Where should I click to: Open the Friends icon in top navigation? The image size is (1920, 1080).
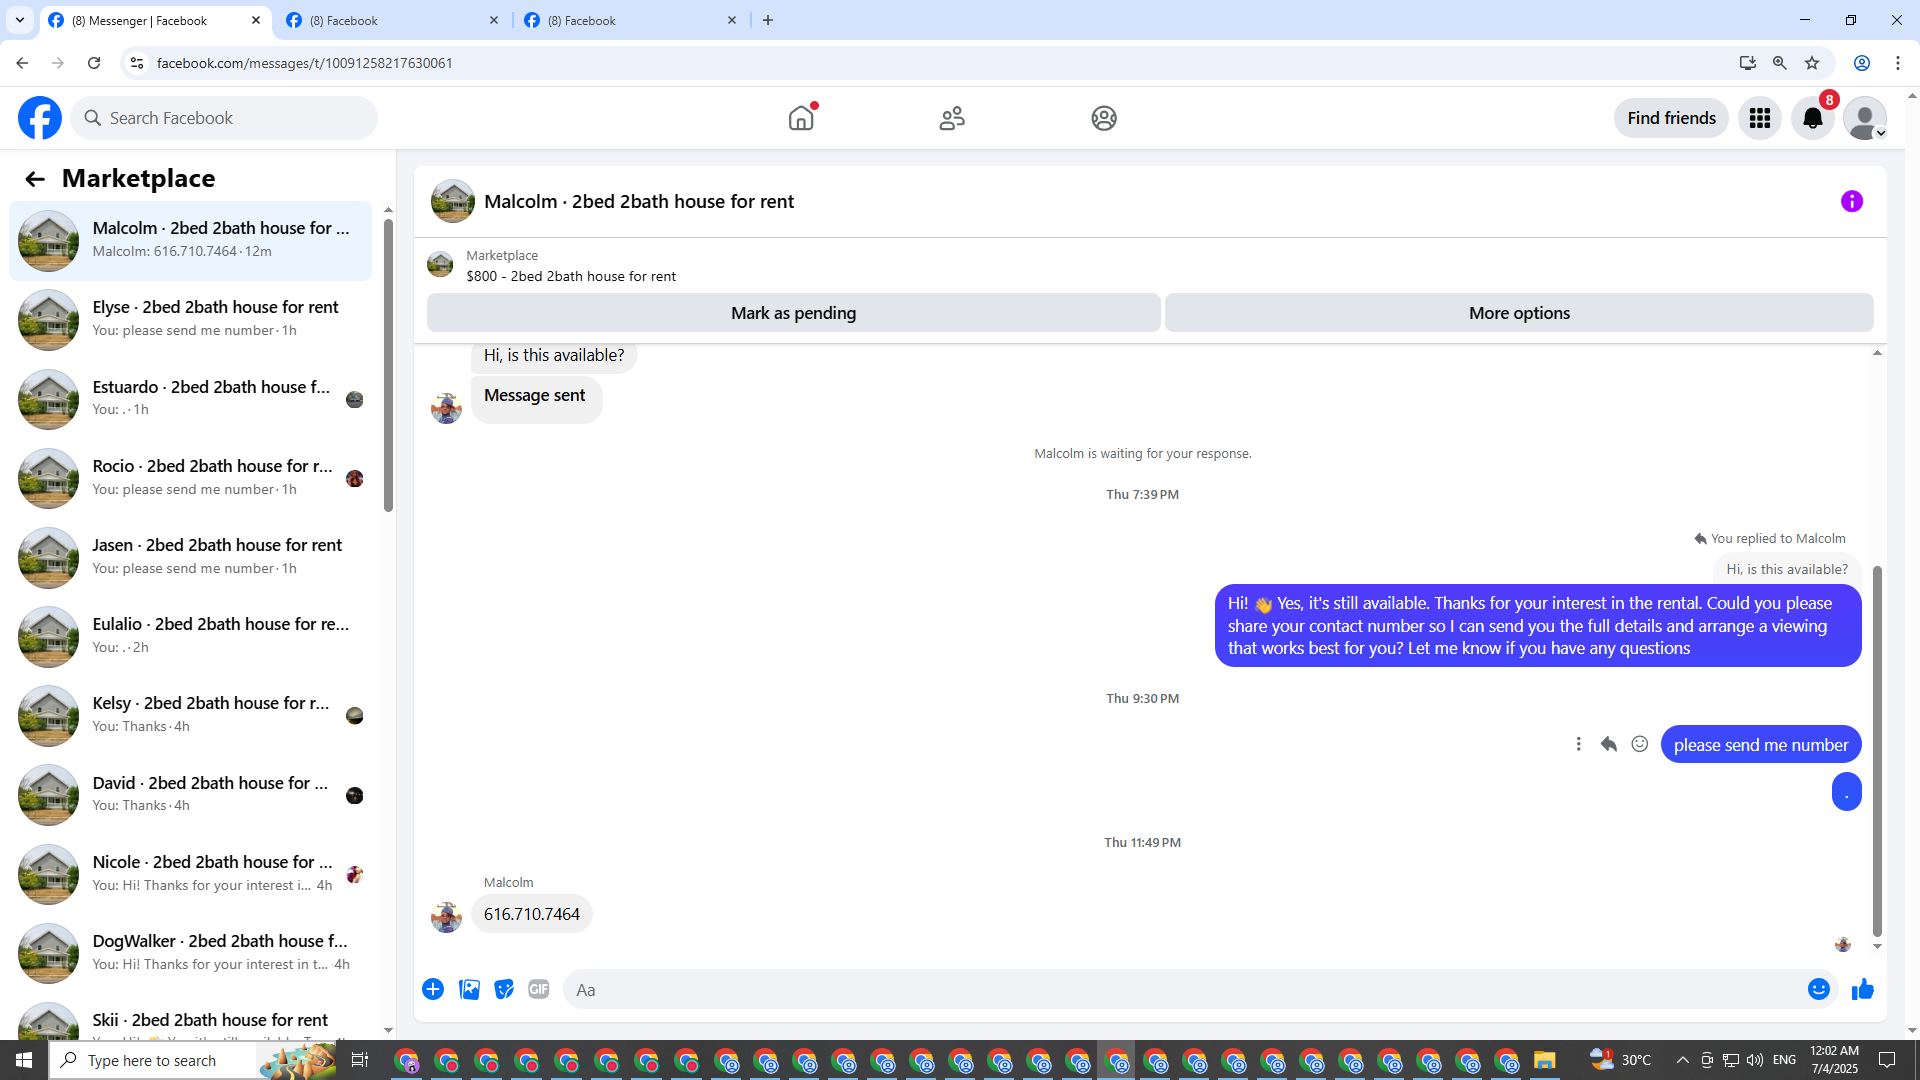click(x=952, y=118)
